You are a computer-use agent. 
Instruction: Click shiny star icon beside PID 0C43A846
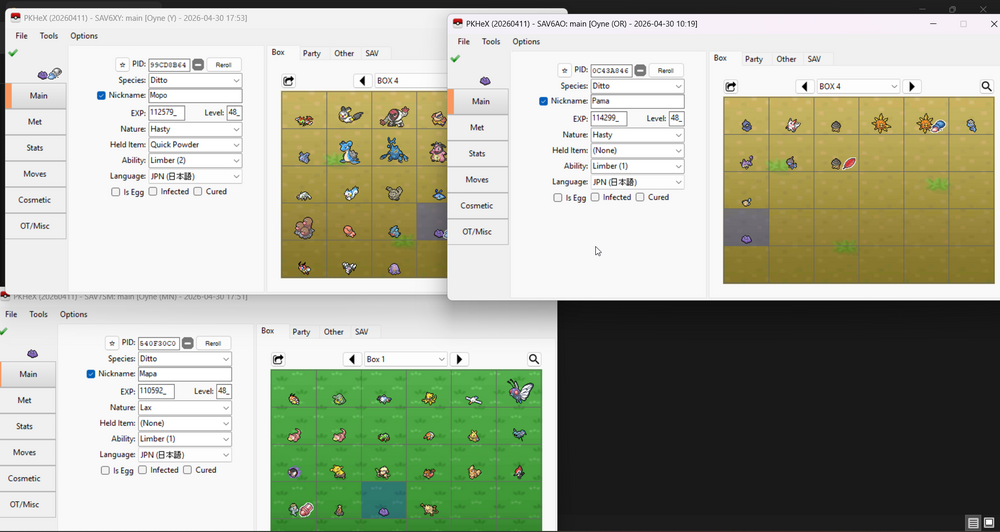[564, 70]
